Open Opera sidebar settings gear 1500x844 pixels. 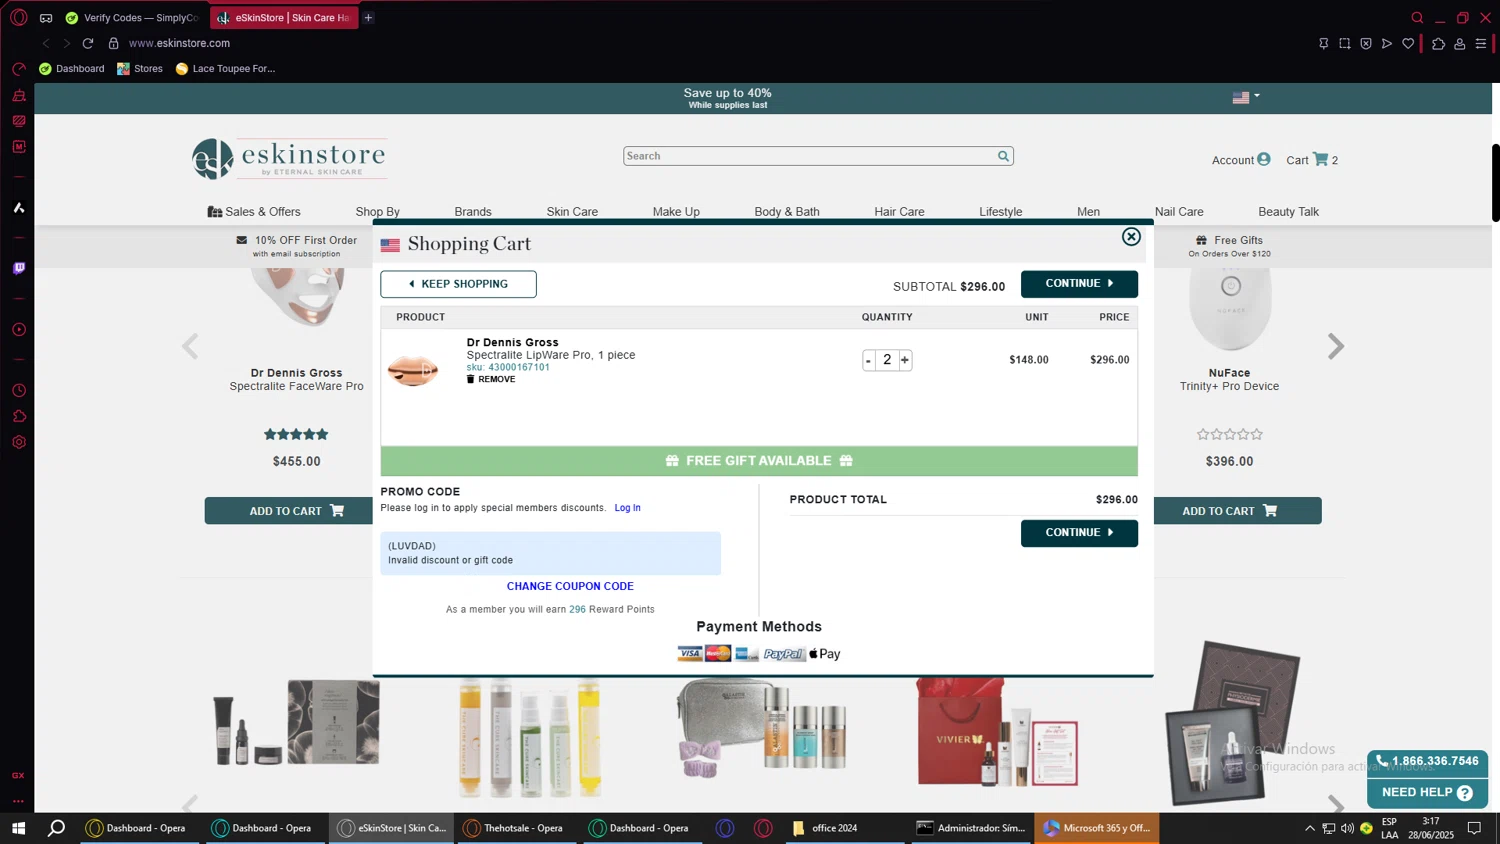click(x=19, y=442)
